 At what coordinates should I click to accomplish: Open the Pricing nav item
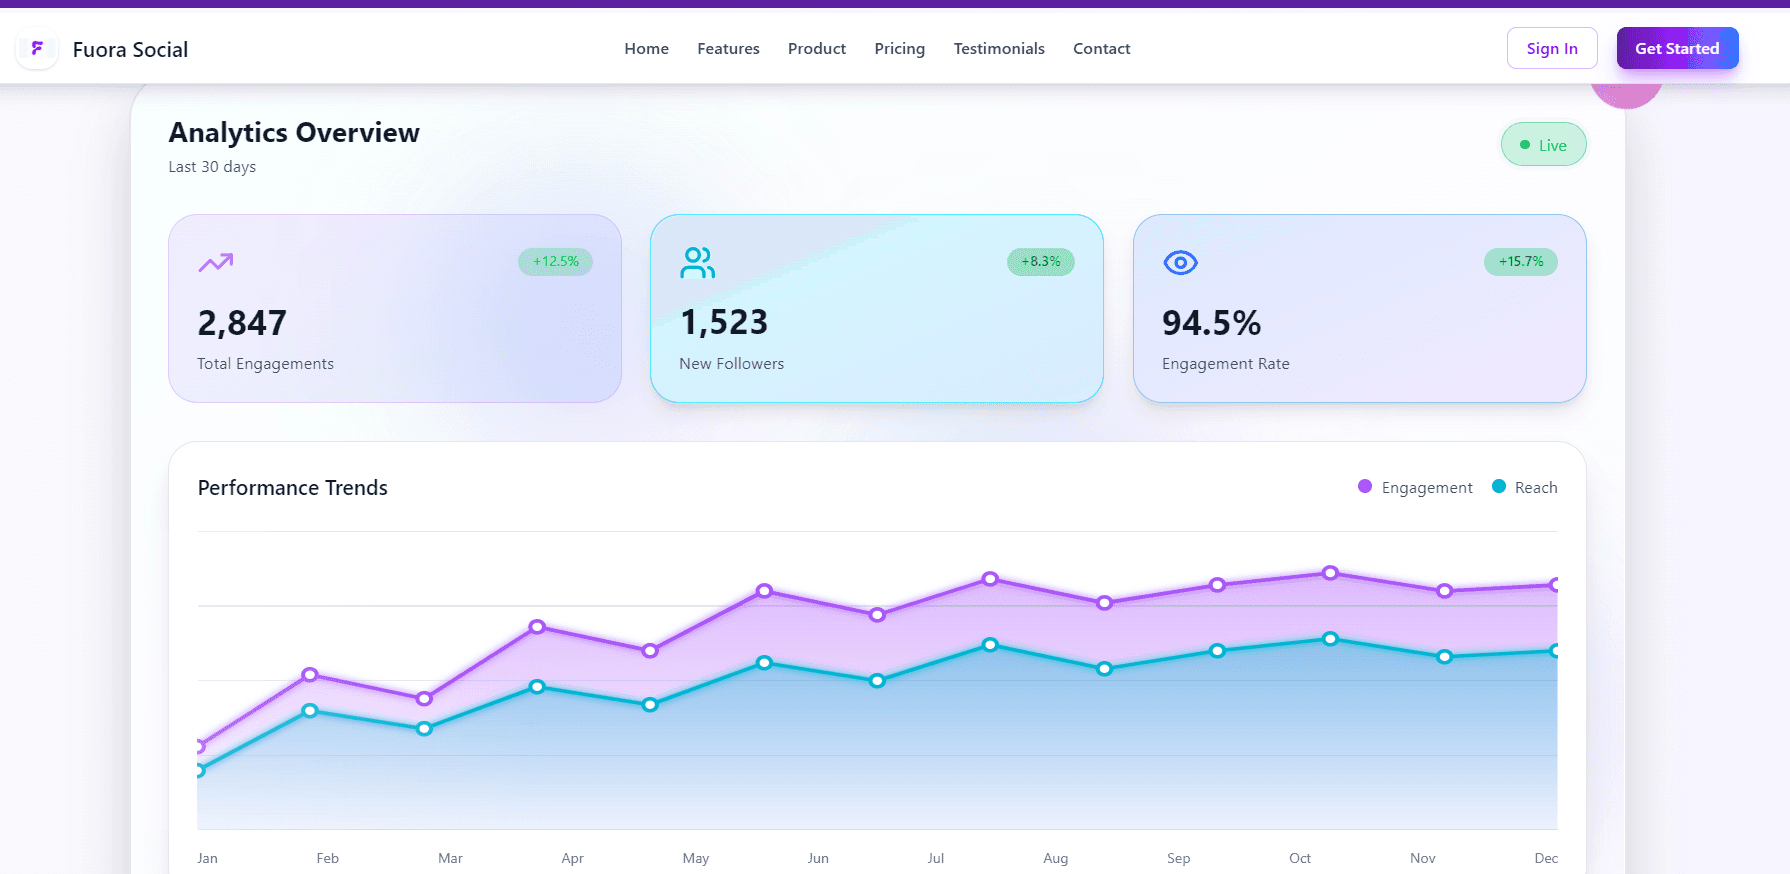tap(899, 49)
